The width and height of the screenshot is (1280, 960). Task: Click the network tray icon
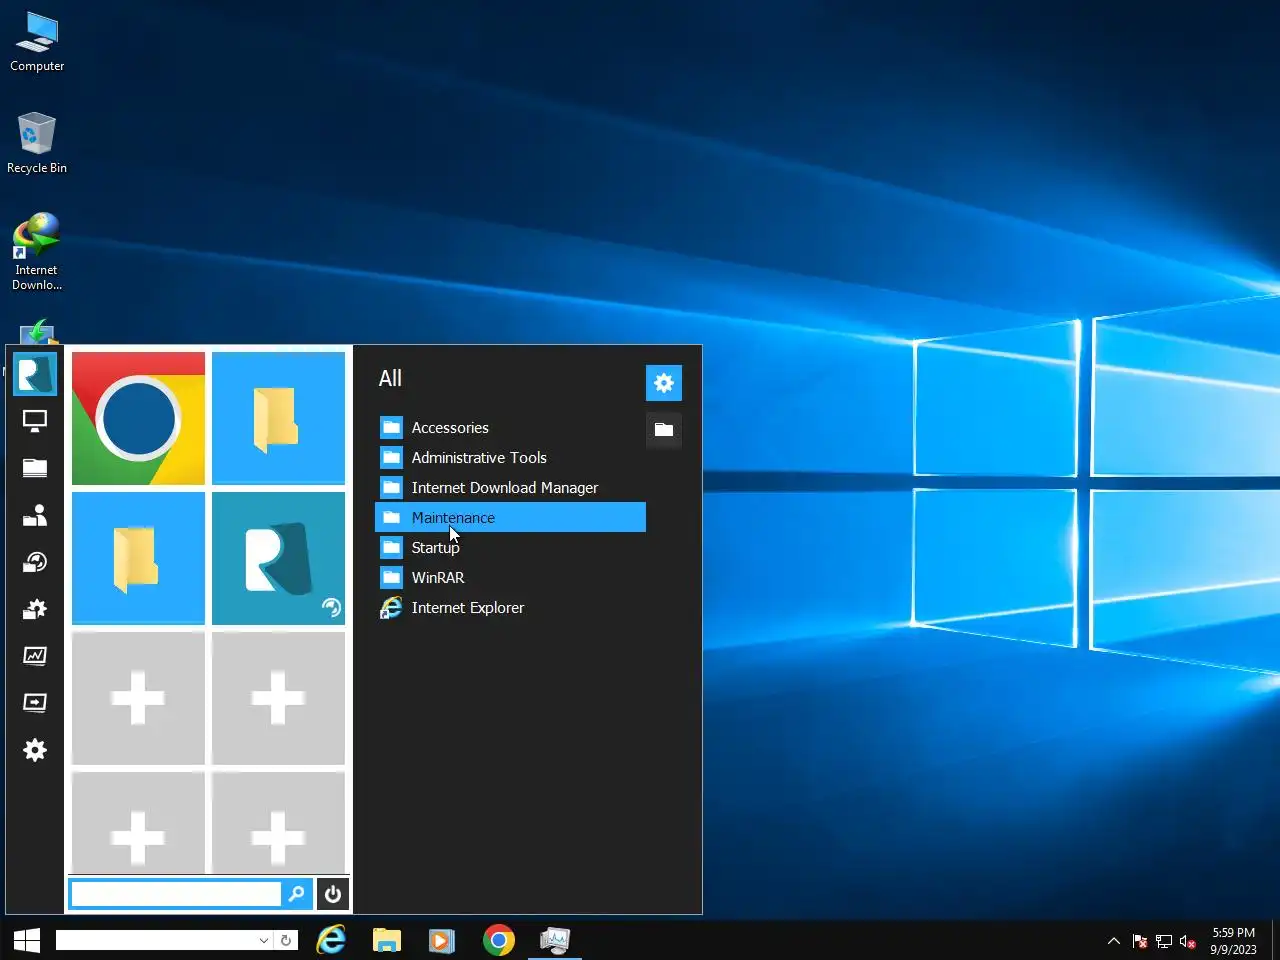(x=1164, y=941)
